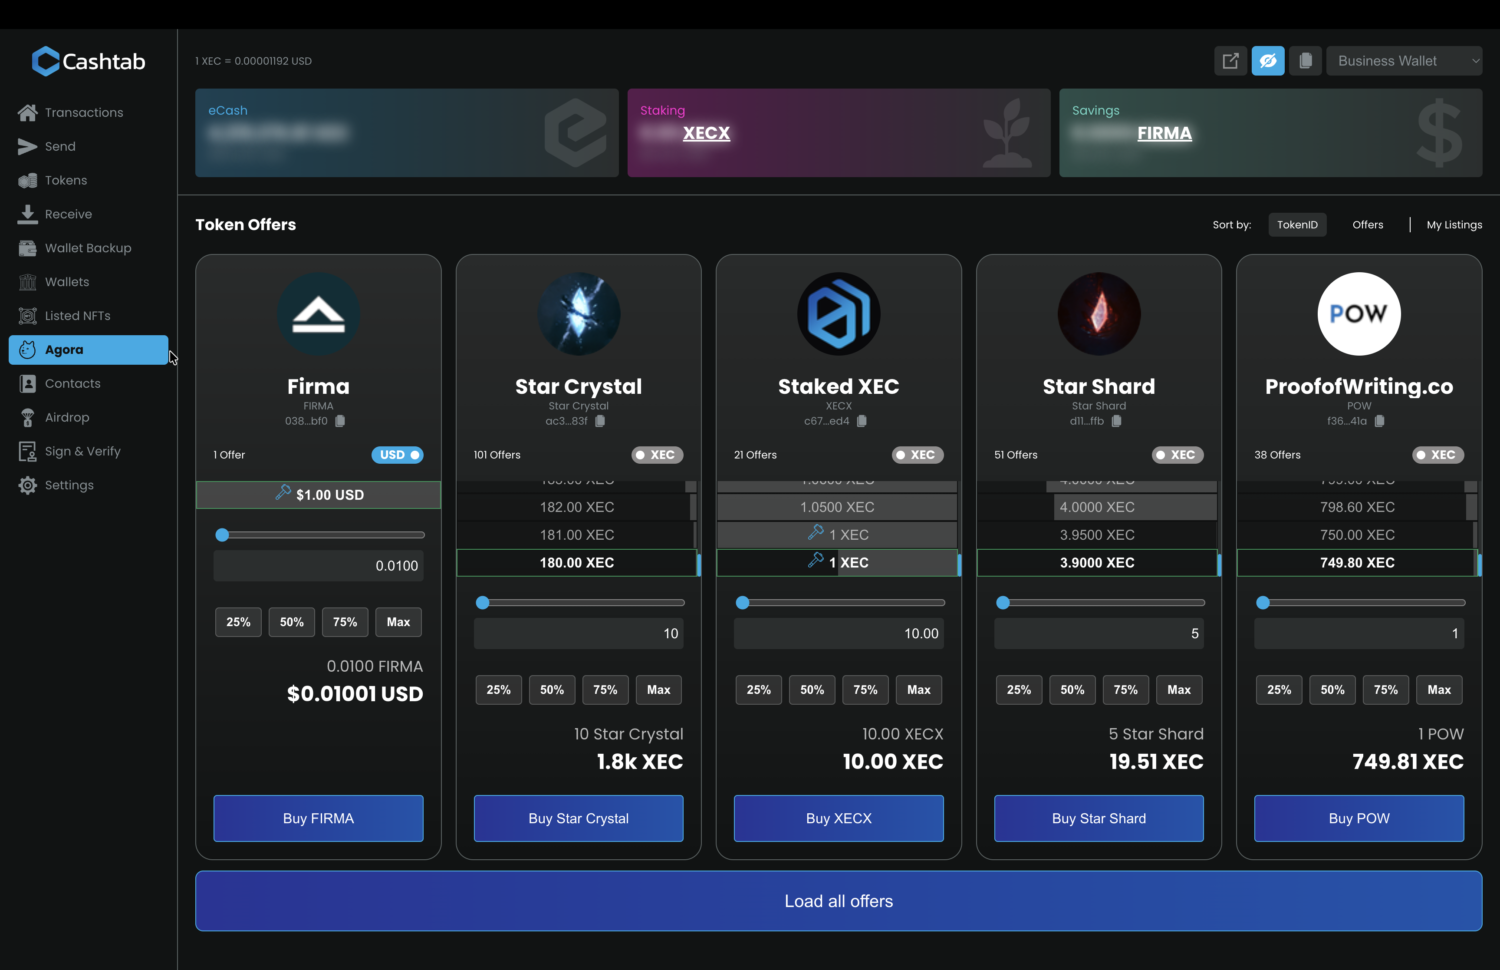Toggle Firma price display from USD

397,455
